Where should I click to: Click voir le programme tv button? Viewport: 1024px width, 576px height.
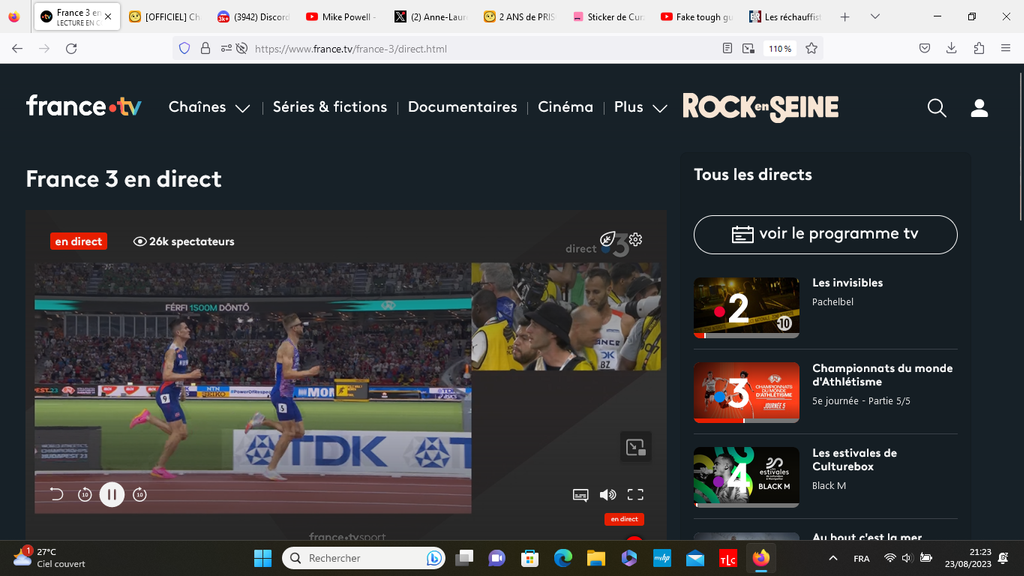[x=825, y=234]
